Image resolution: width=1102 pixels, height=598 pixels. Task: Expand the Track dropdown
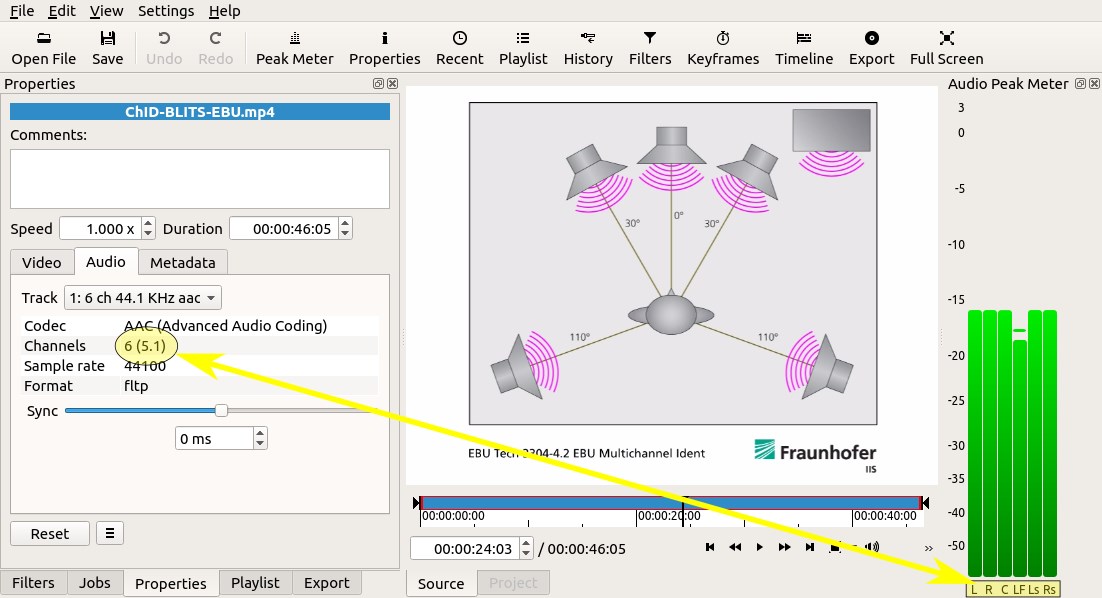[143, 298]
